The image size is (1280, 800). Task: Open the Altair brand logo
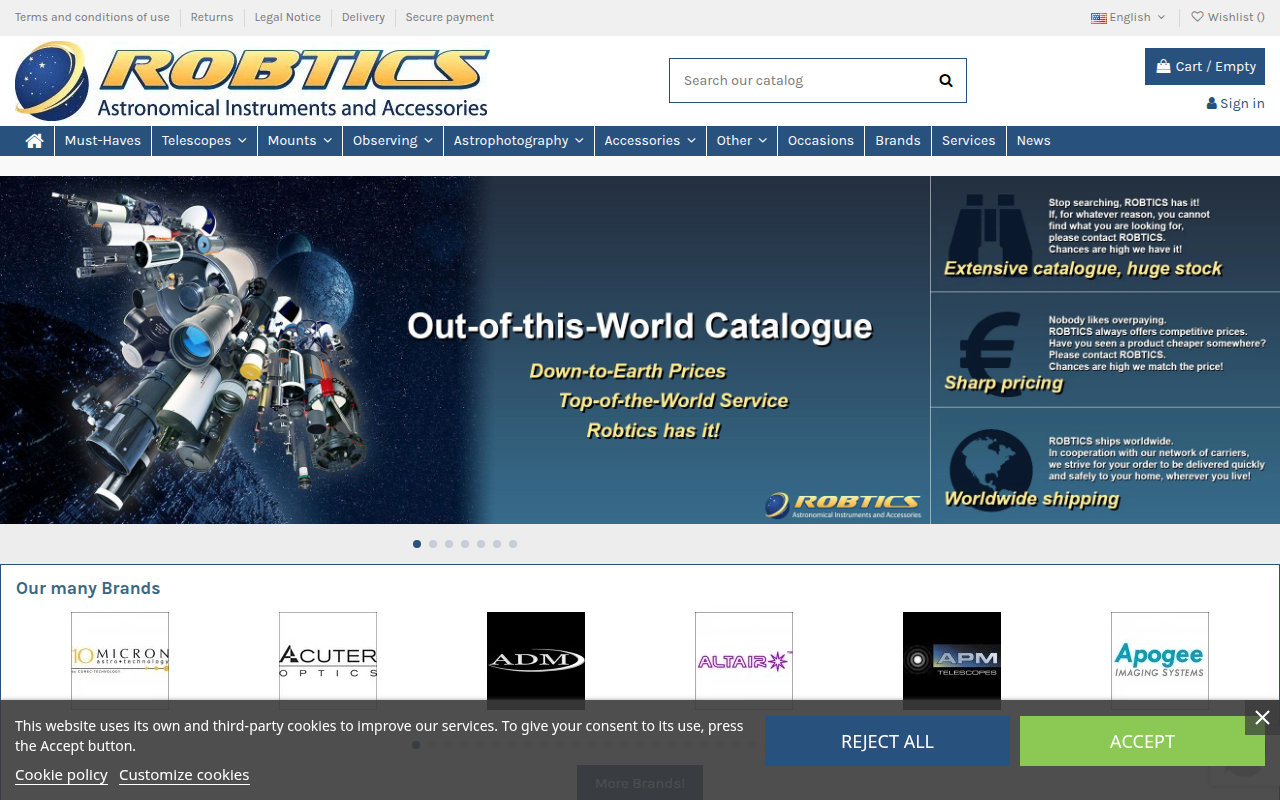click(x=744, y=659)
